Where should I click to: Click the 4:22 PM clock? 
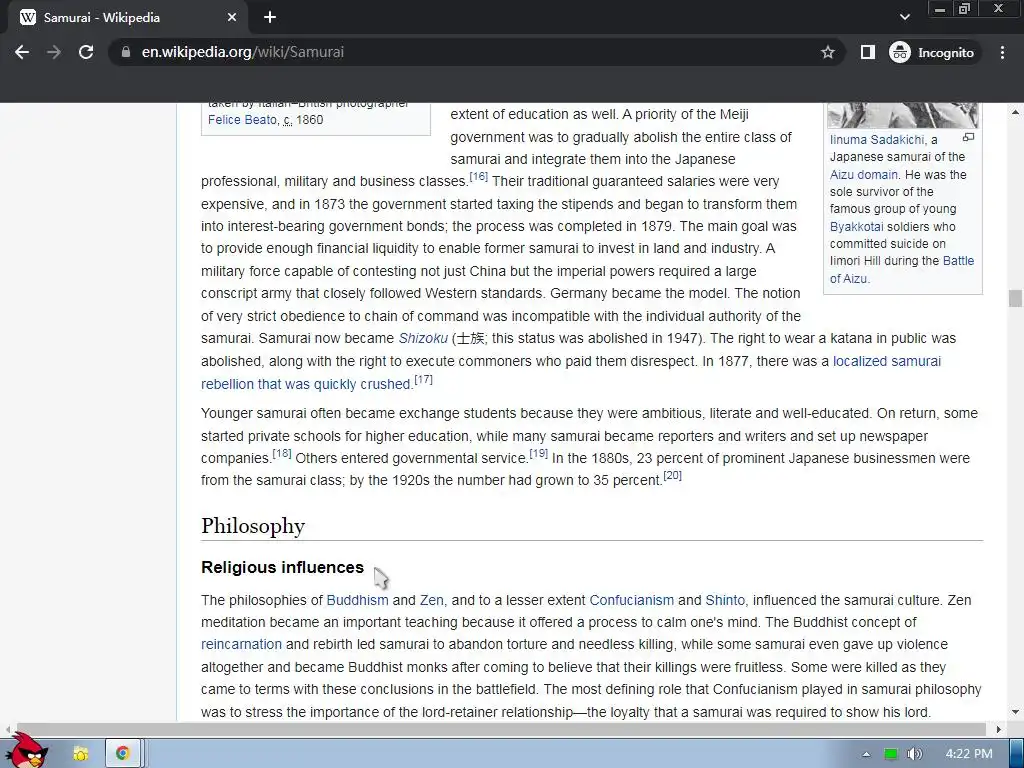tap(968, 754)
